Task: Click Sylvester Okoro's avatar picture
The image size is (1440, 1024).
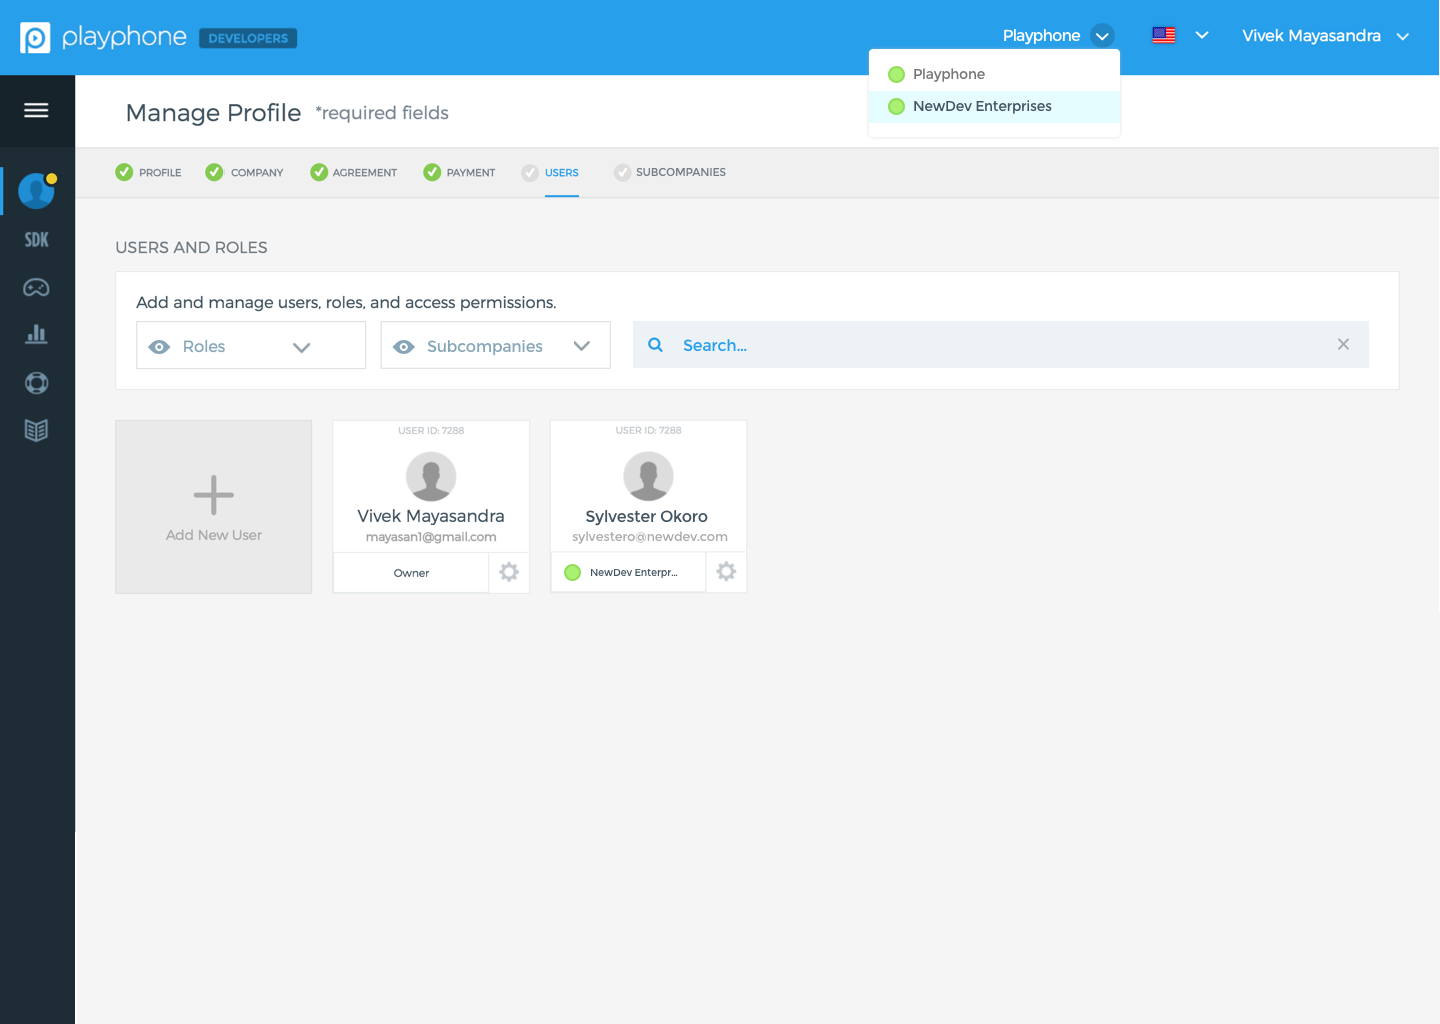Action: (x=648, y=476)
